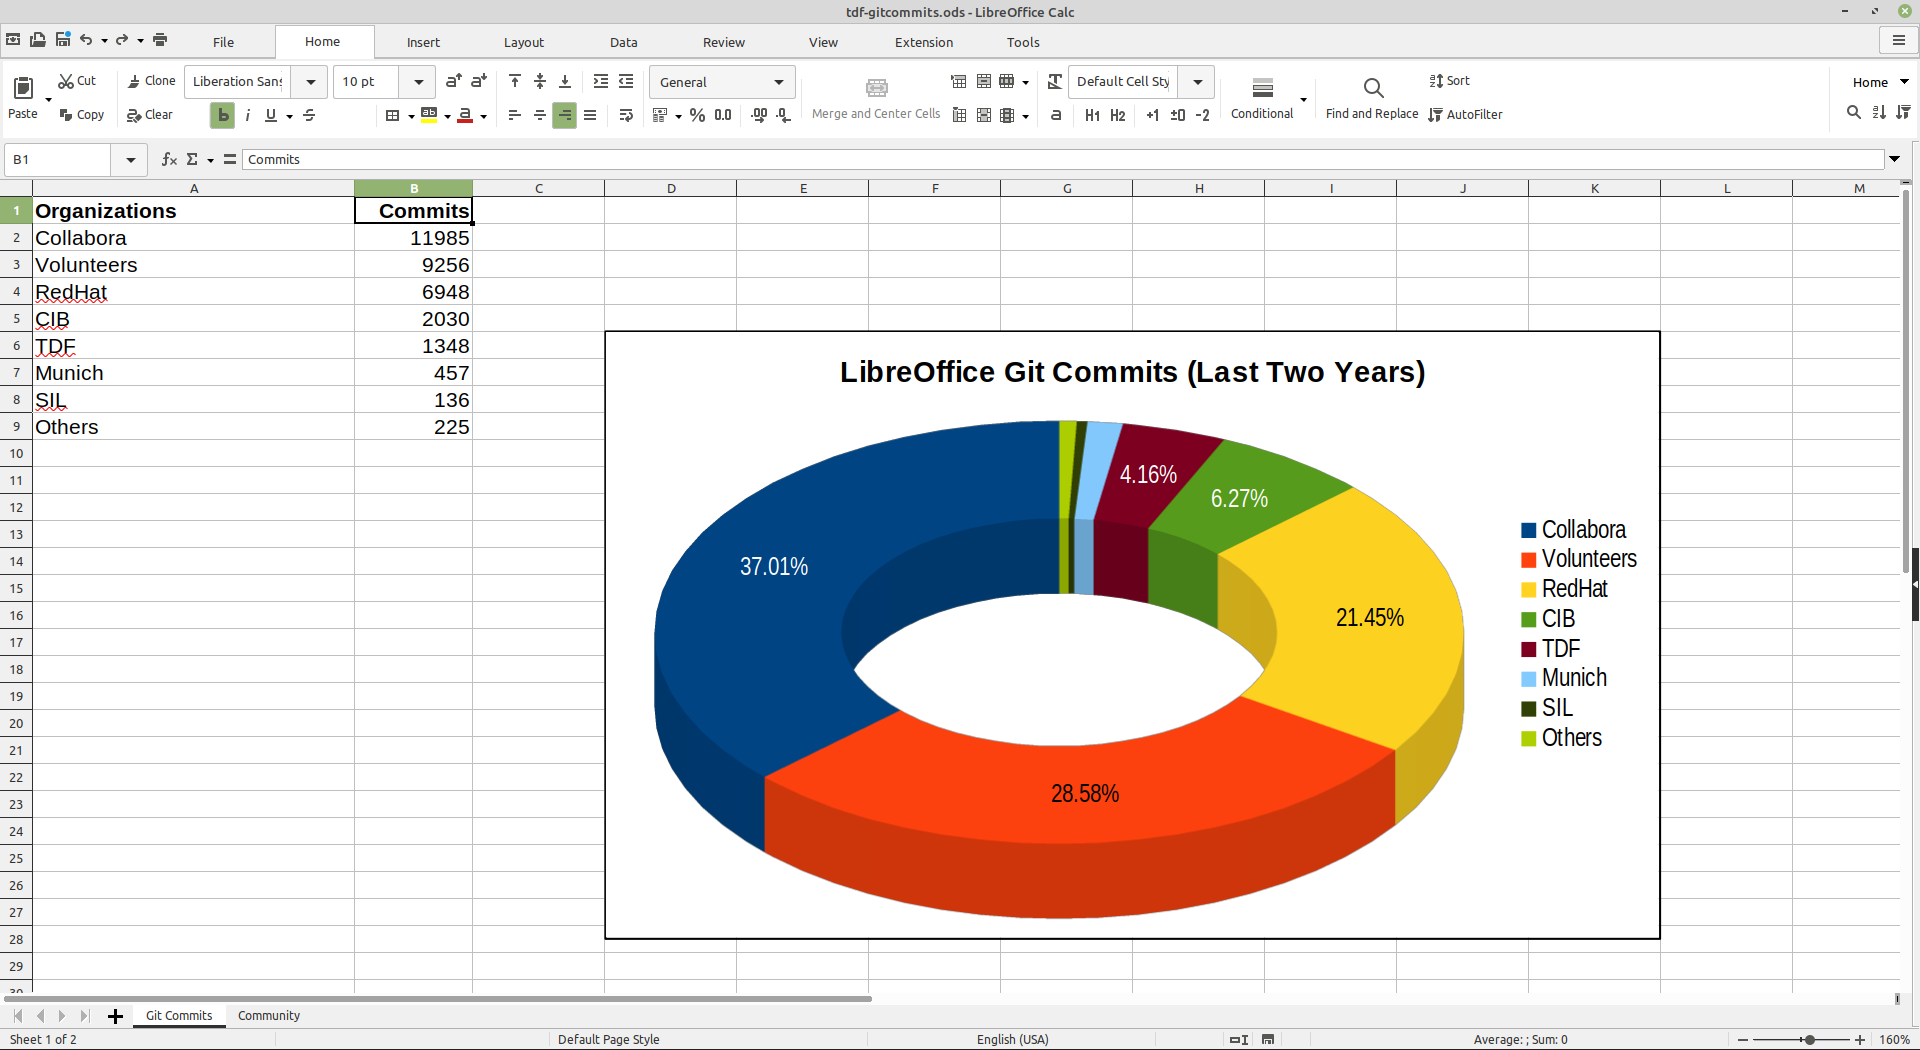1920x1050 pixels.
Task: Decrease font size icon
Action: pos(479,81)
